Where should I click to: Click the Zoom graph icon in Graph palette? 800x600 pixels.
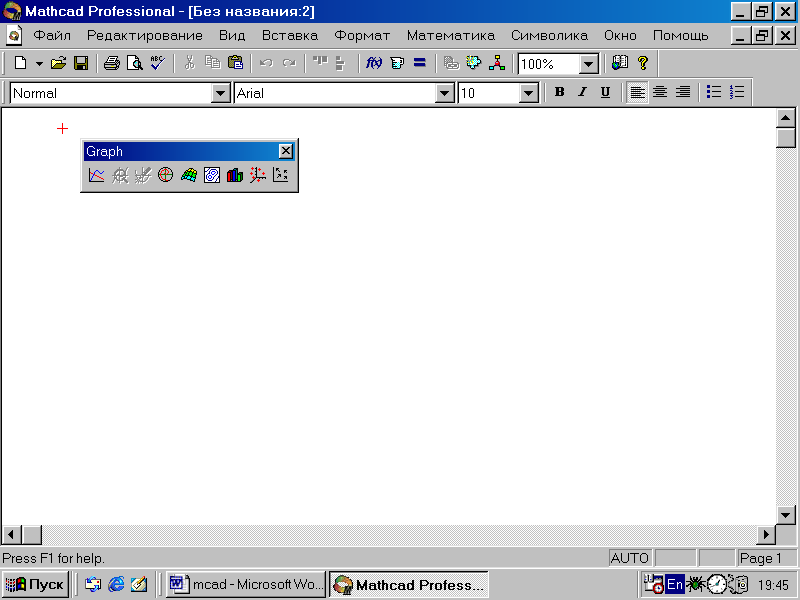(120, 176)
